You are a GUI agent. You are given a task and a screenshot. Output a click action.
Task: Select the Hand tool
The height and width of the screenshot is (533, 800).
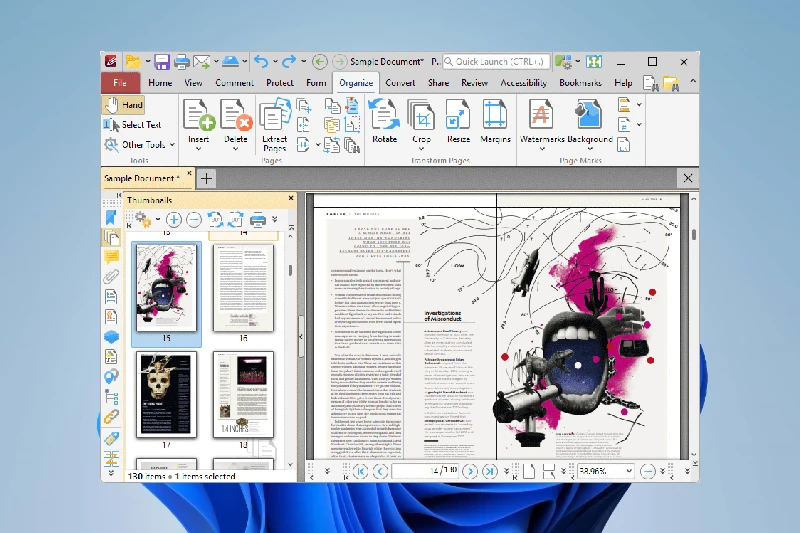[123, 105]
